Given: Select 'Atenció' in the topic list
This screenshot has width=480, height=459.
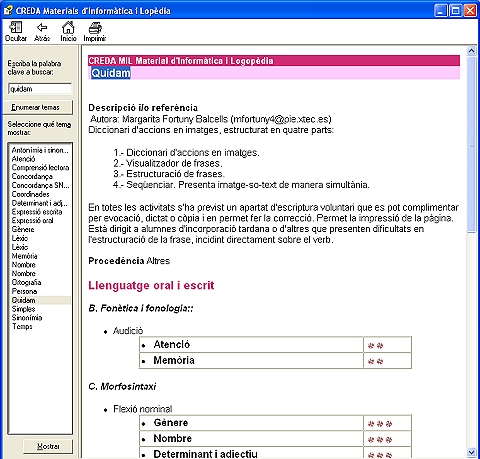Looking at the screenshot, I should (23, 159).
